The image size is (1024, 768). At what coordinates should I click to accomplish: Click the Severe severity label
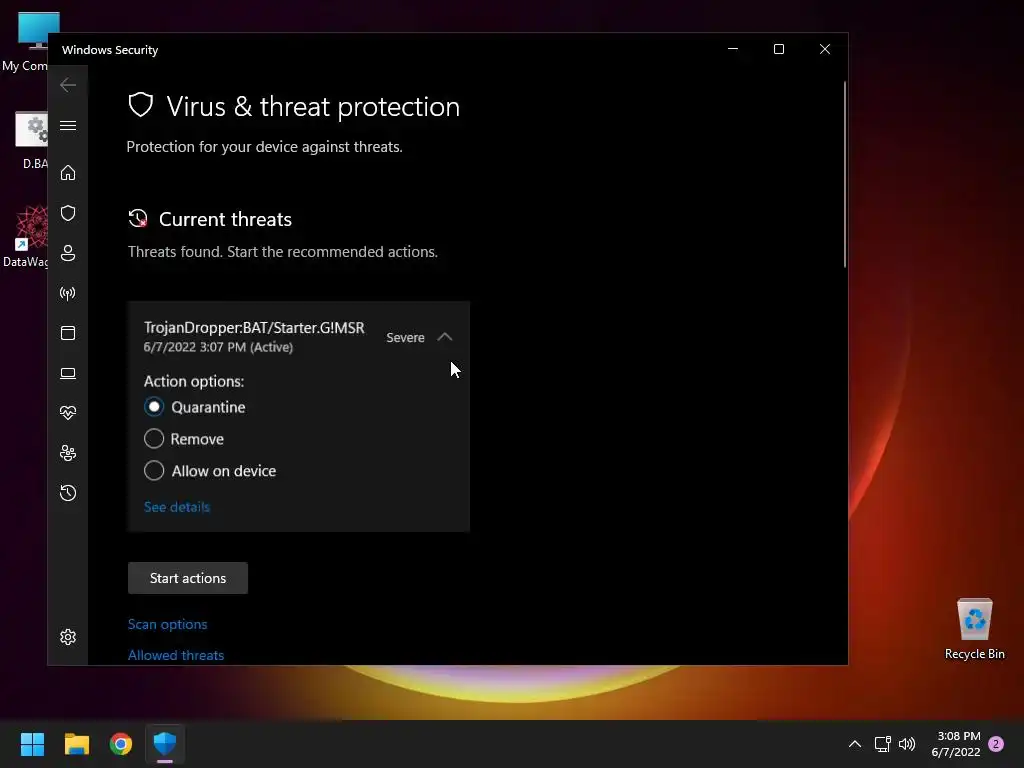[x=405, y=338]
